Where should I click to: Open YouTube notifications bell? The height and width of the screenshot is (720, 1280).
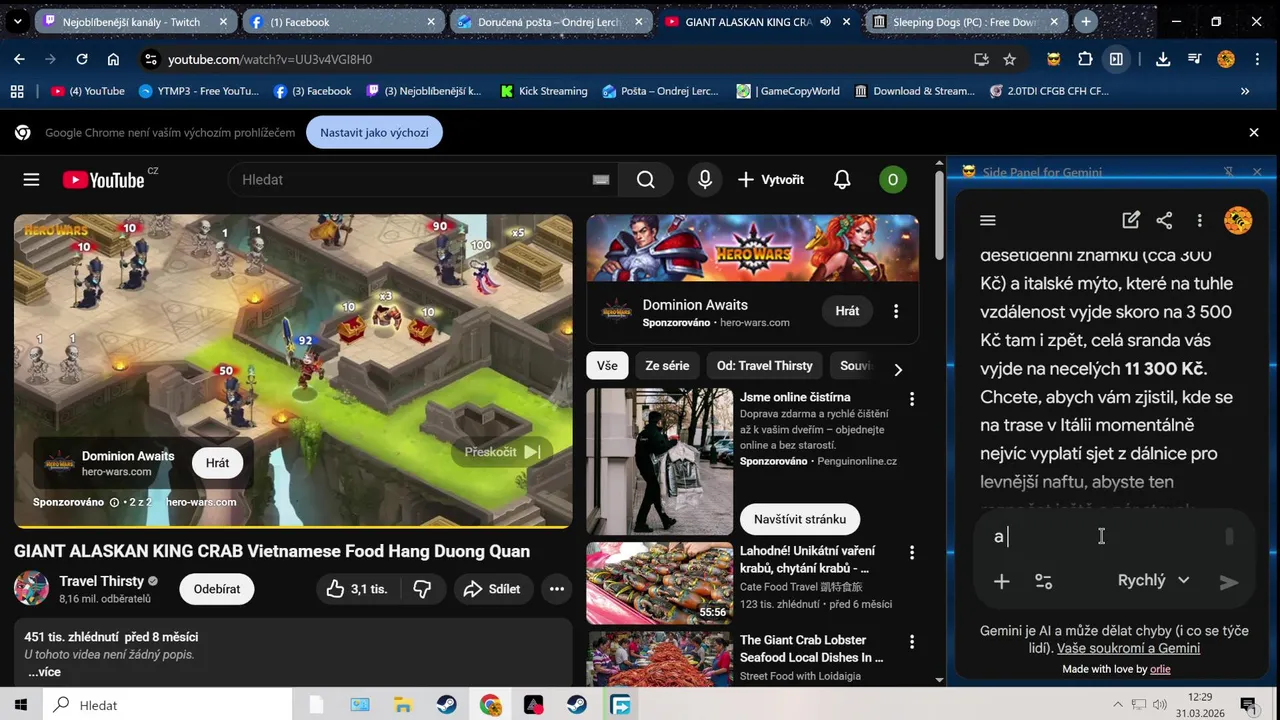[842, 180]
